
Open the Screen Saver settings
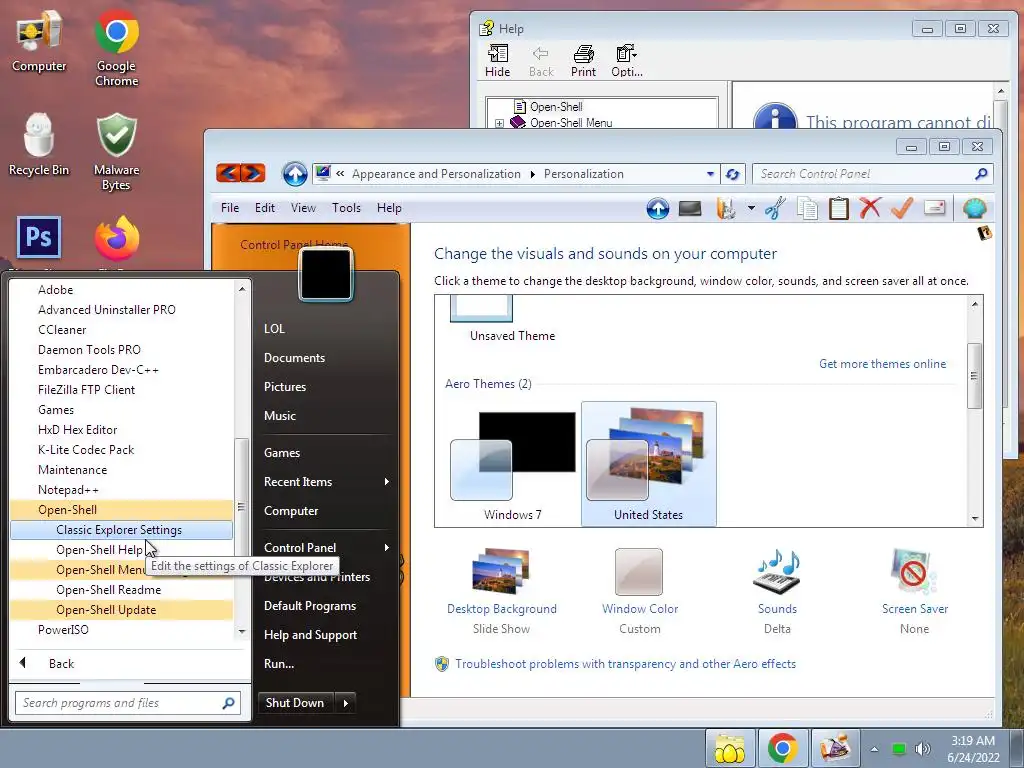click(x=914, y=592)
